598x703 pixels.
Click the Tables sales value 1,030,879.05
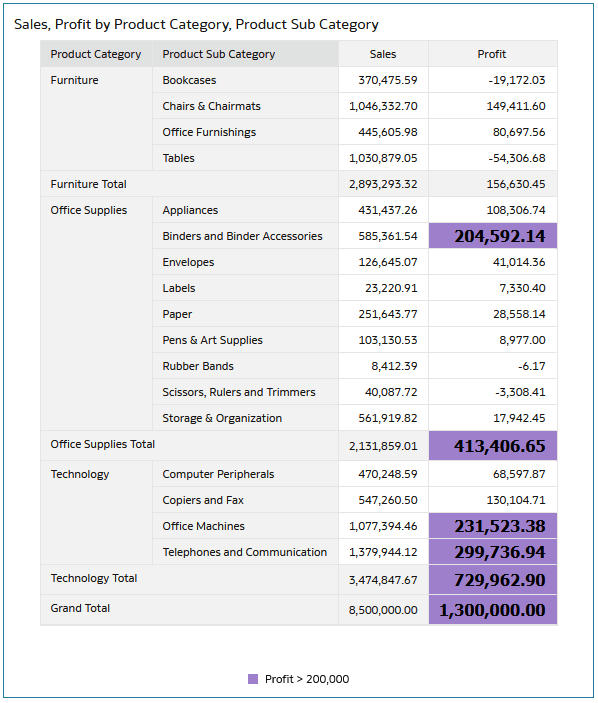pos(383,158)
